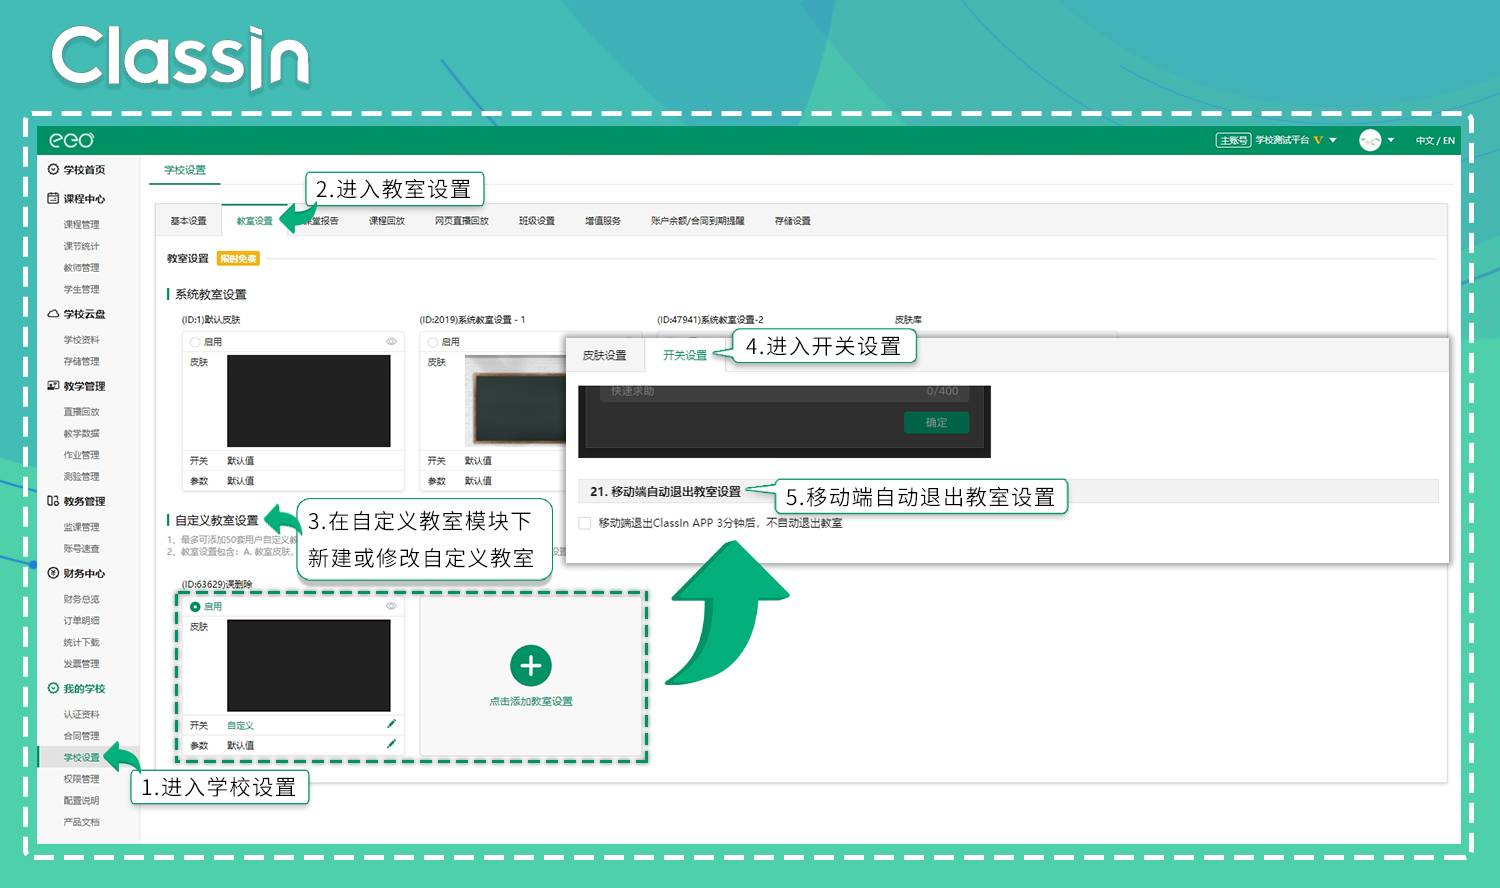1500x888 pixels.
Task: Switch to the 基本设置 tab
Action: click(x=188, y=221)
